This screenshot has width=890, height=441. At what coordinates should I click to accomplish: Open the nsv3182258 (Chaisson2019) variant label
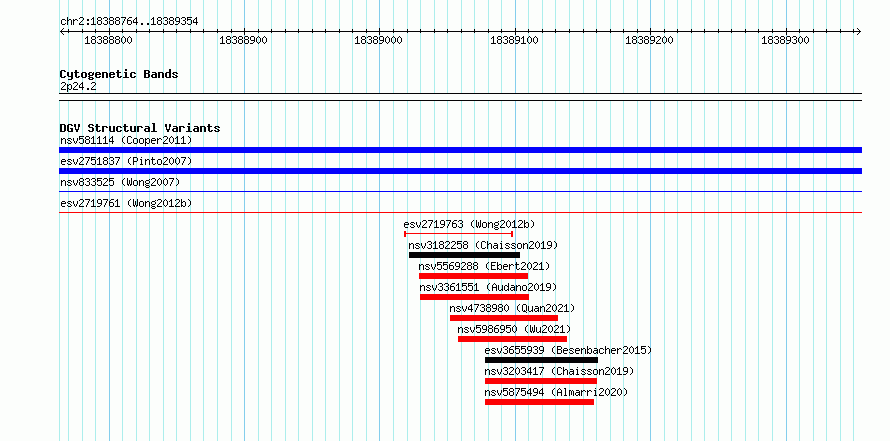coord(483,245)
